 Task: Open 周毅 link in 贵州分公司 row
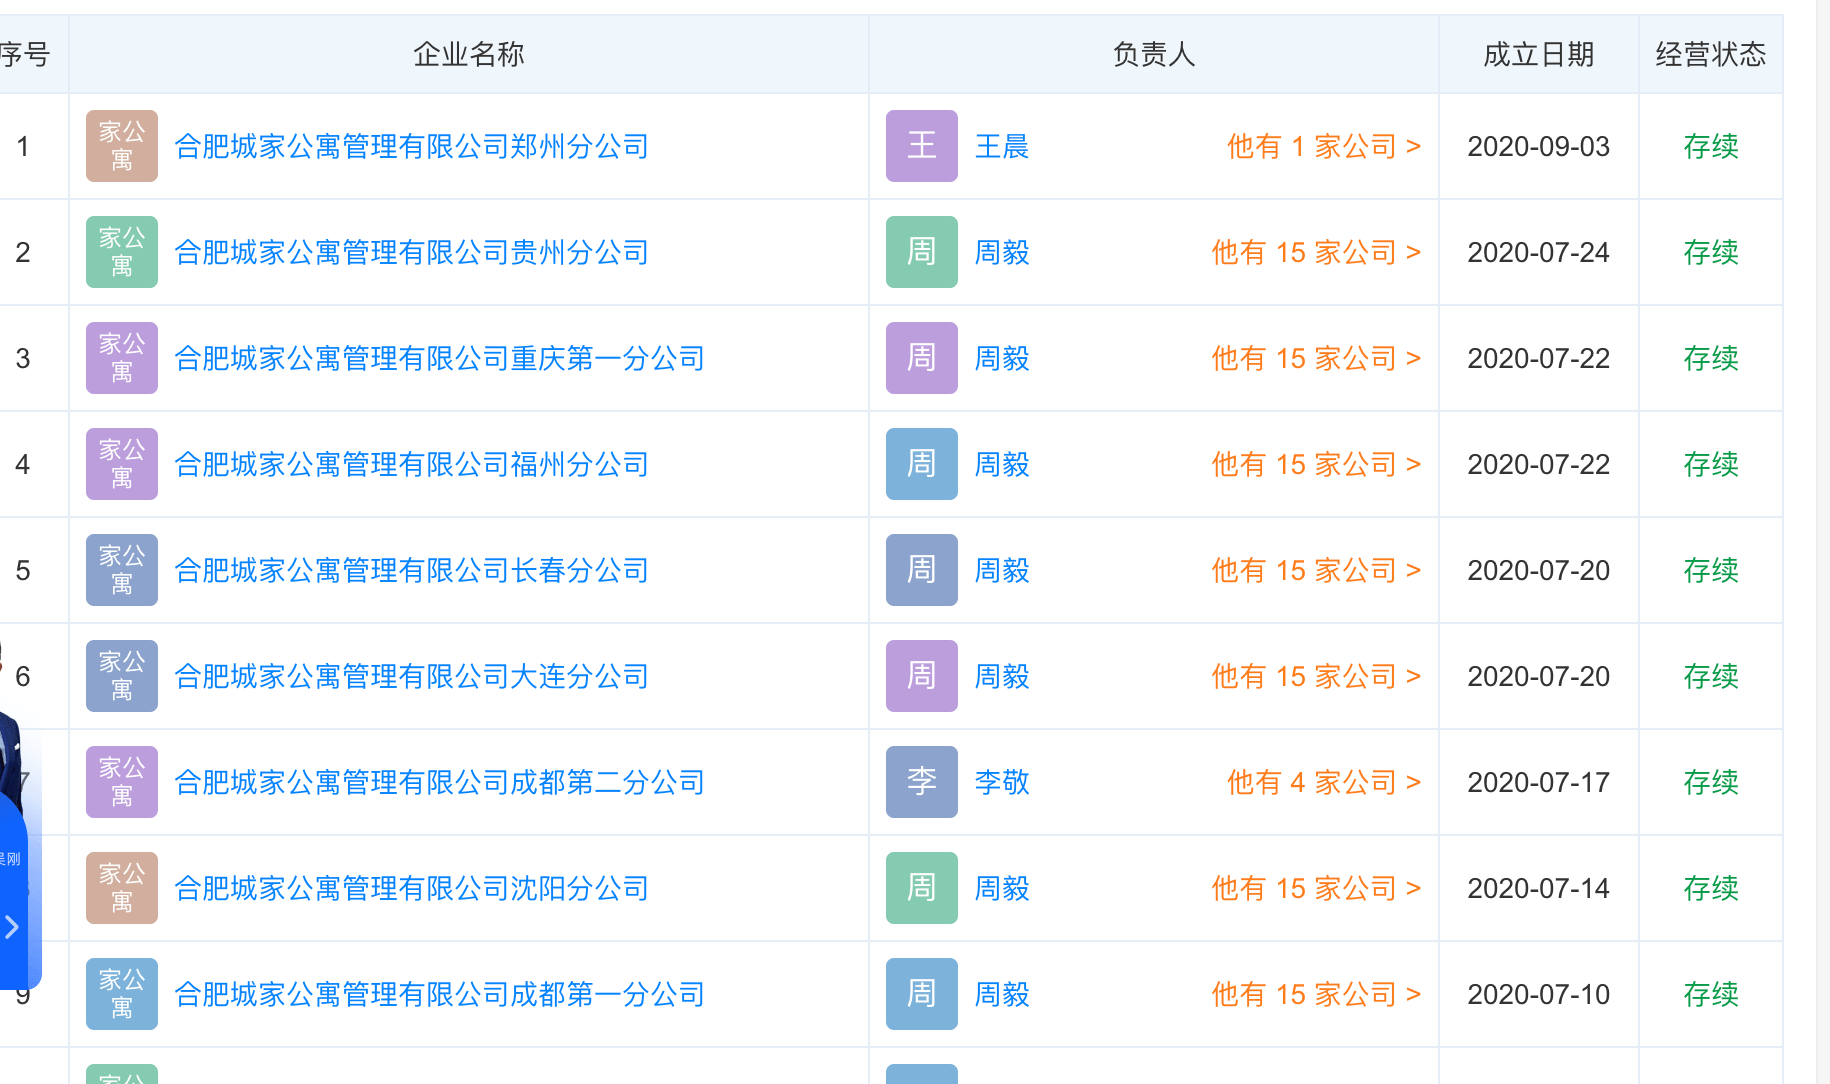click(x=1002, y=253)
